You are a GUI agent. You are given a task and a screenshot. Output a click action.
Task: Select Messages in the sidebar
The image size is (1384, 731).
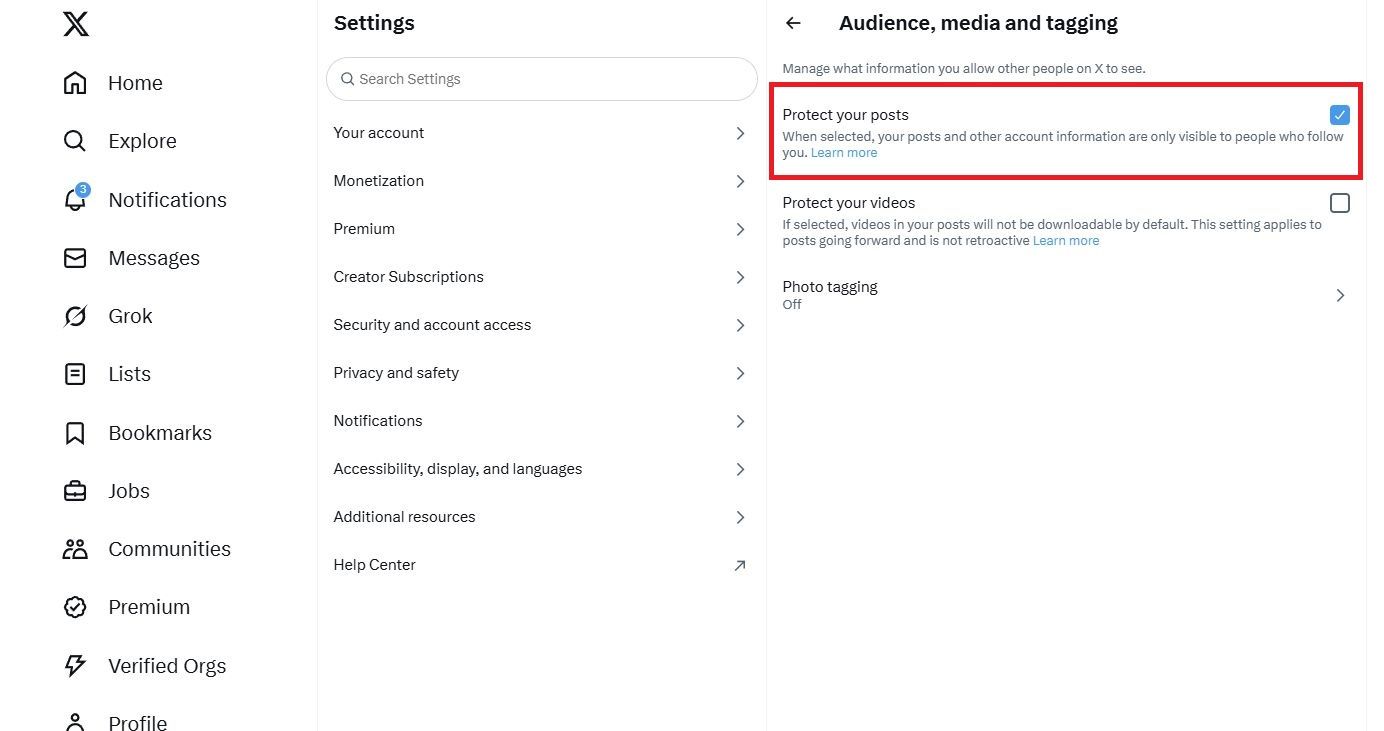pos(154,258)
